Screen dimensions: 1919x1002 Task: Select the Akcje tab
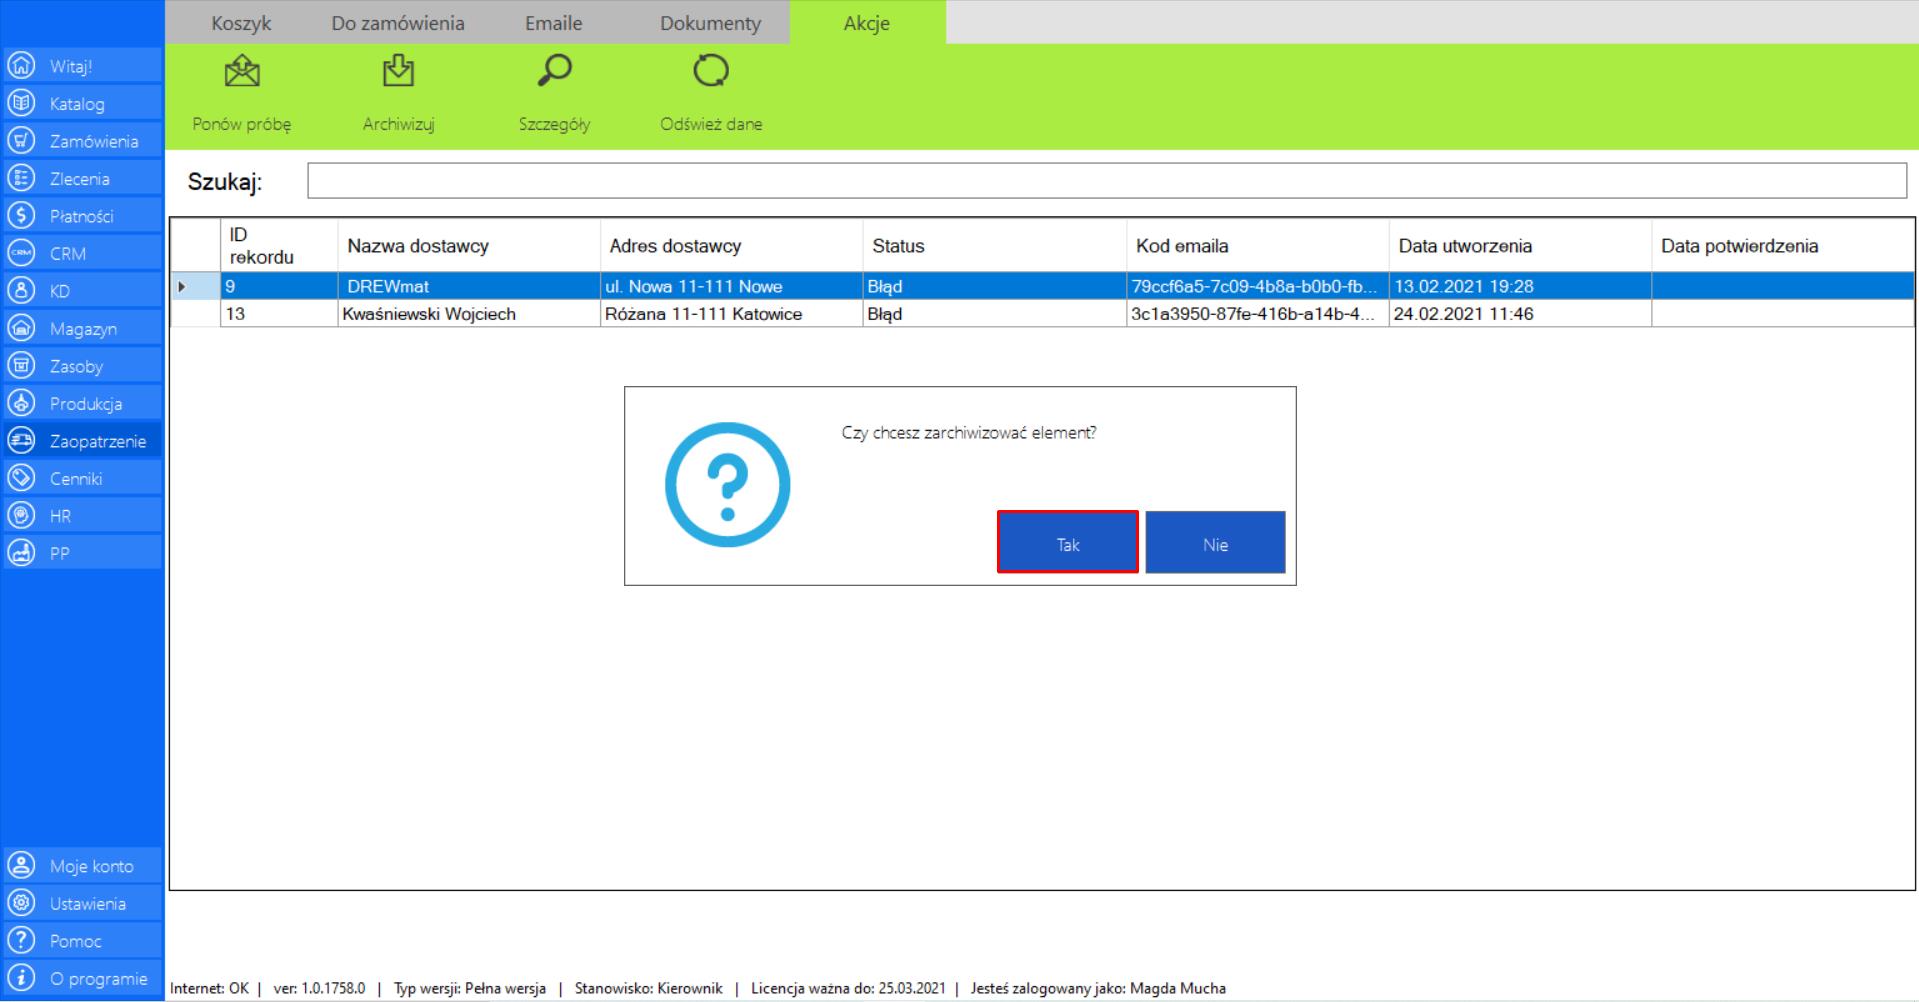click(x=867, y=23)
